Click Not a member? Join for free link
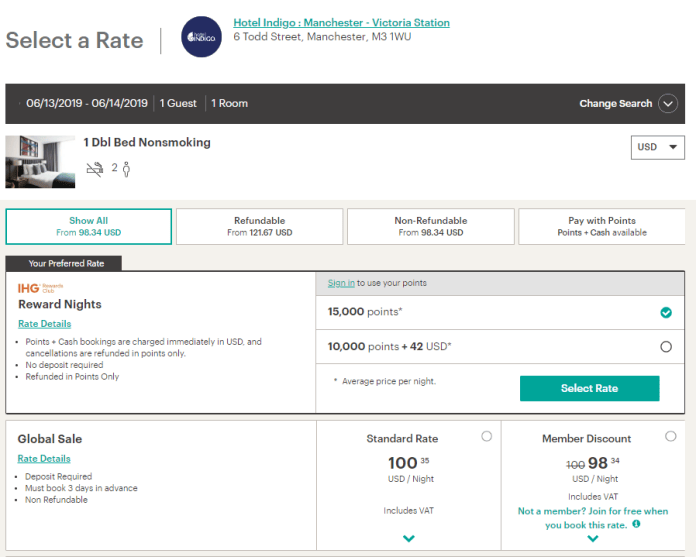This screenshot has width=696, height=557. pos(593,518)
